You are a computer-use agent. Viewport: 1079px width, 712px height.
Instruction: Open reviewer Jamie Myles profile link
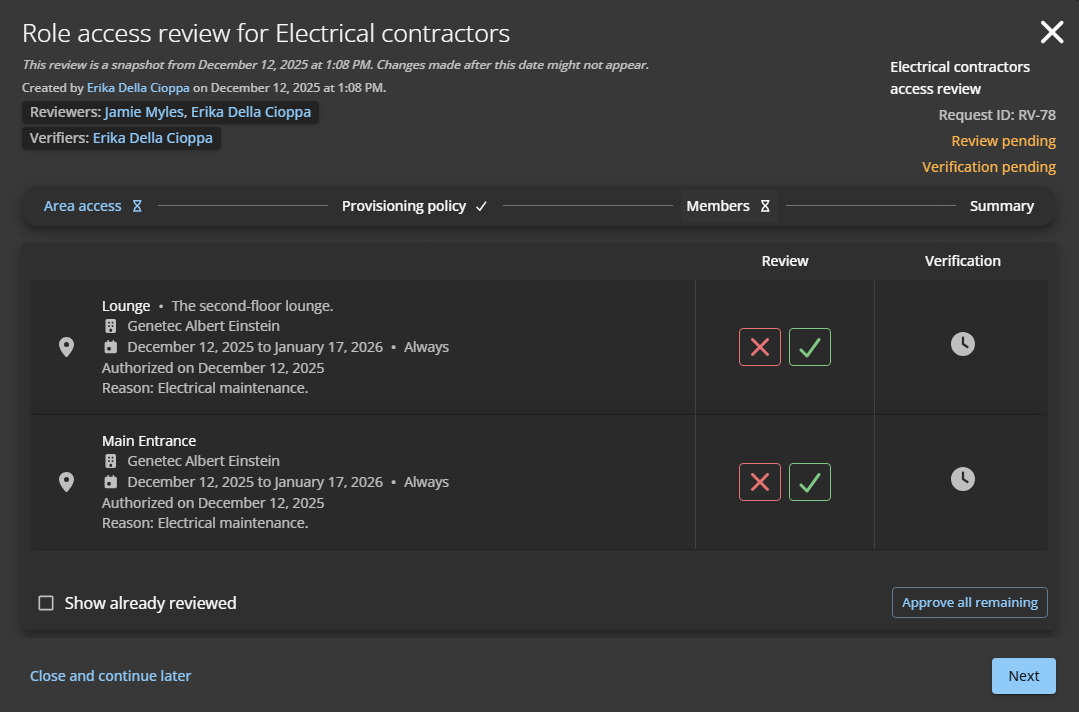coord(144,112)
